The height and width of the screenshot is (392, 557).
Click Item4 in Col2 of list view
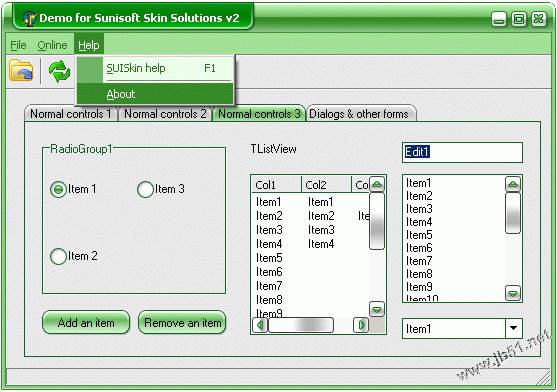pyautogui.click(x=321, y=244)
